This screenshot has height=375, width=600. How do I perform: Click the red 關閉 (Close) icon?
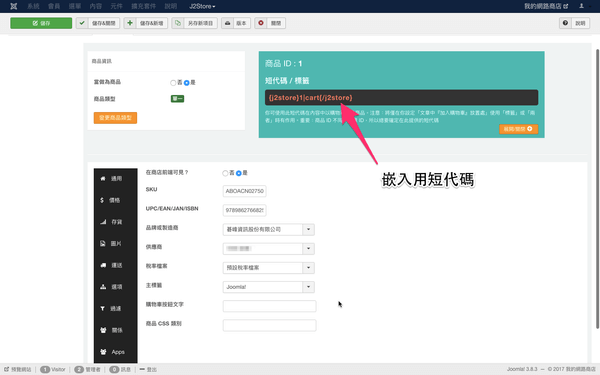[x=261, y=23]
